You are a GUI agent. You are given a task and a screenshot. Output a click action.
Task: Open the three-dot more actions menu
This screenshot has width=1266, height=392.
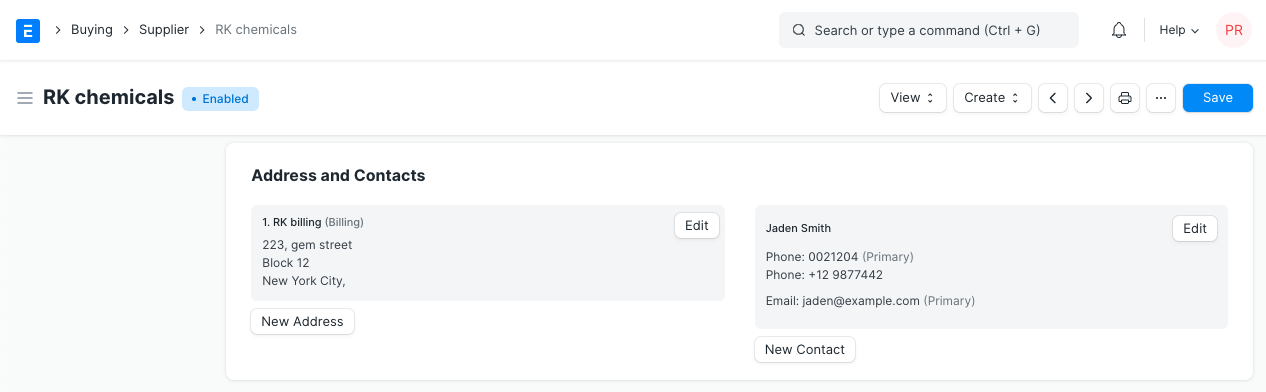click(x=1161, y=98)
